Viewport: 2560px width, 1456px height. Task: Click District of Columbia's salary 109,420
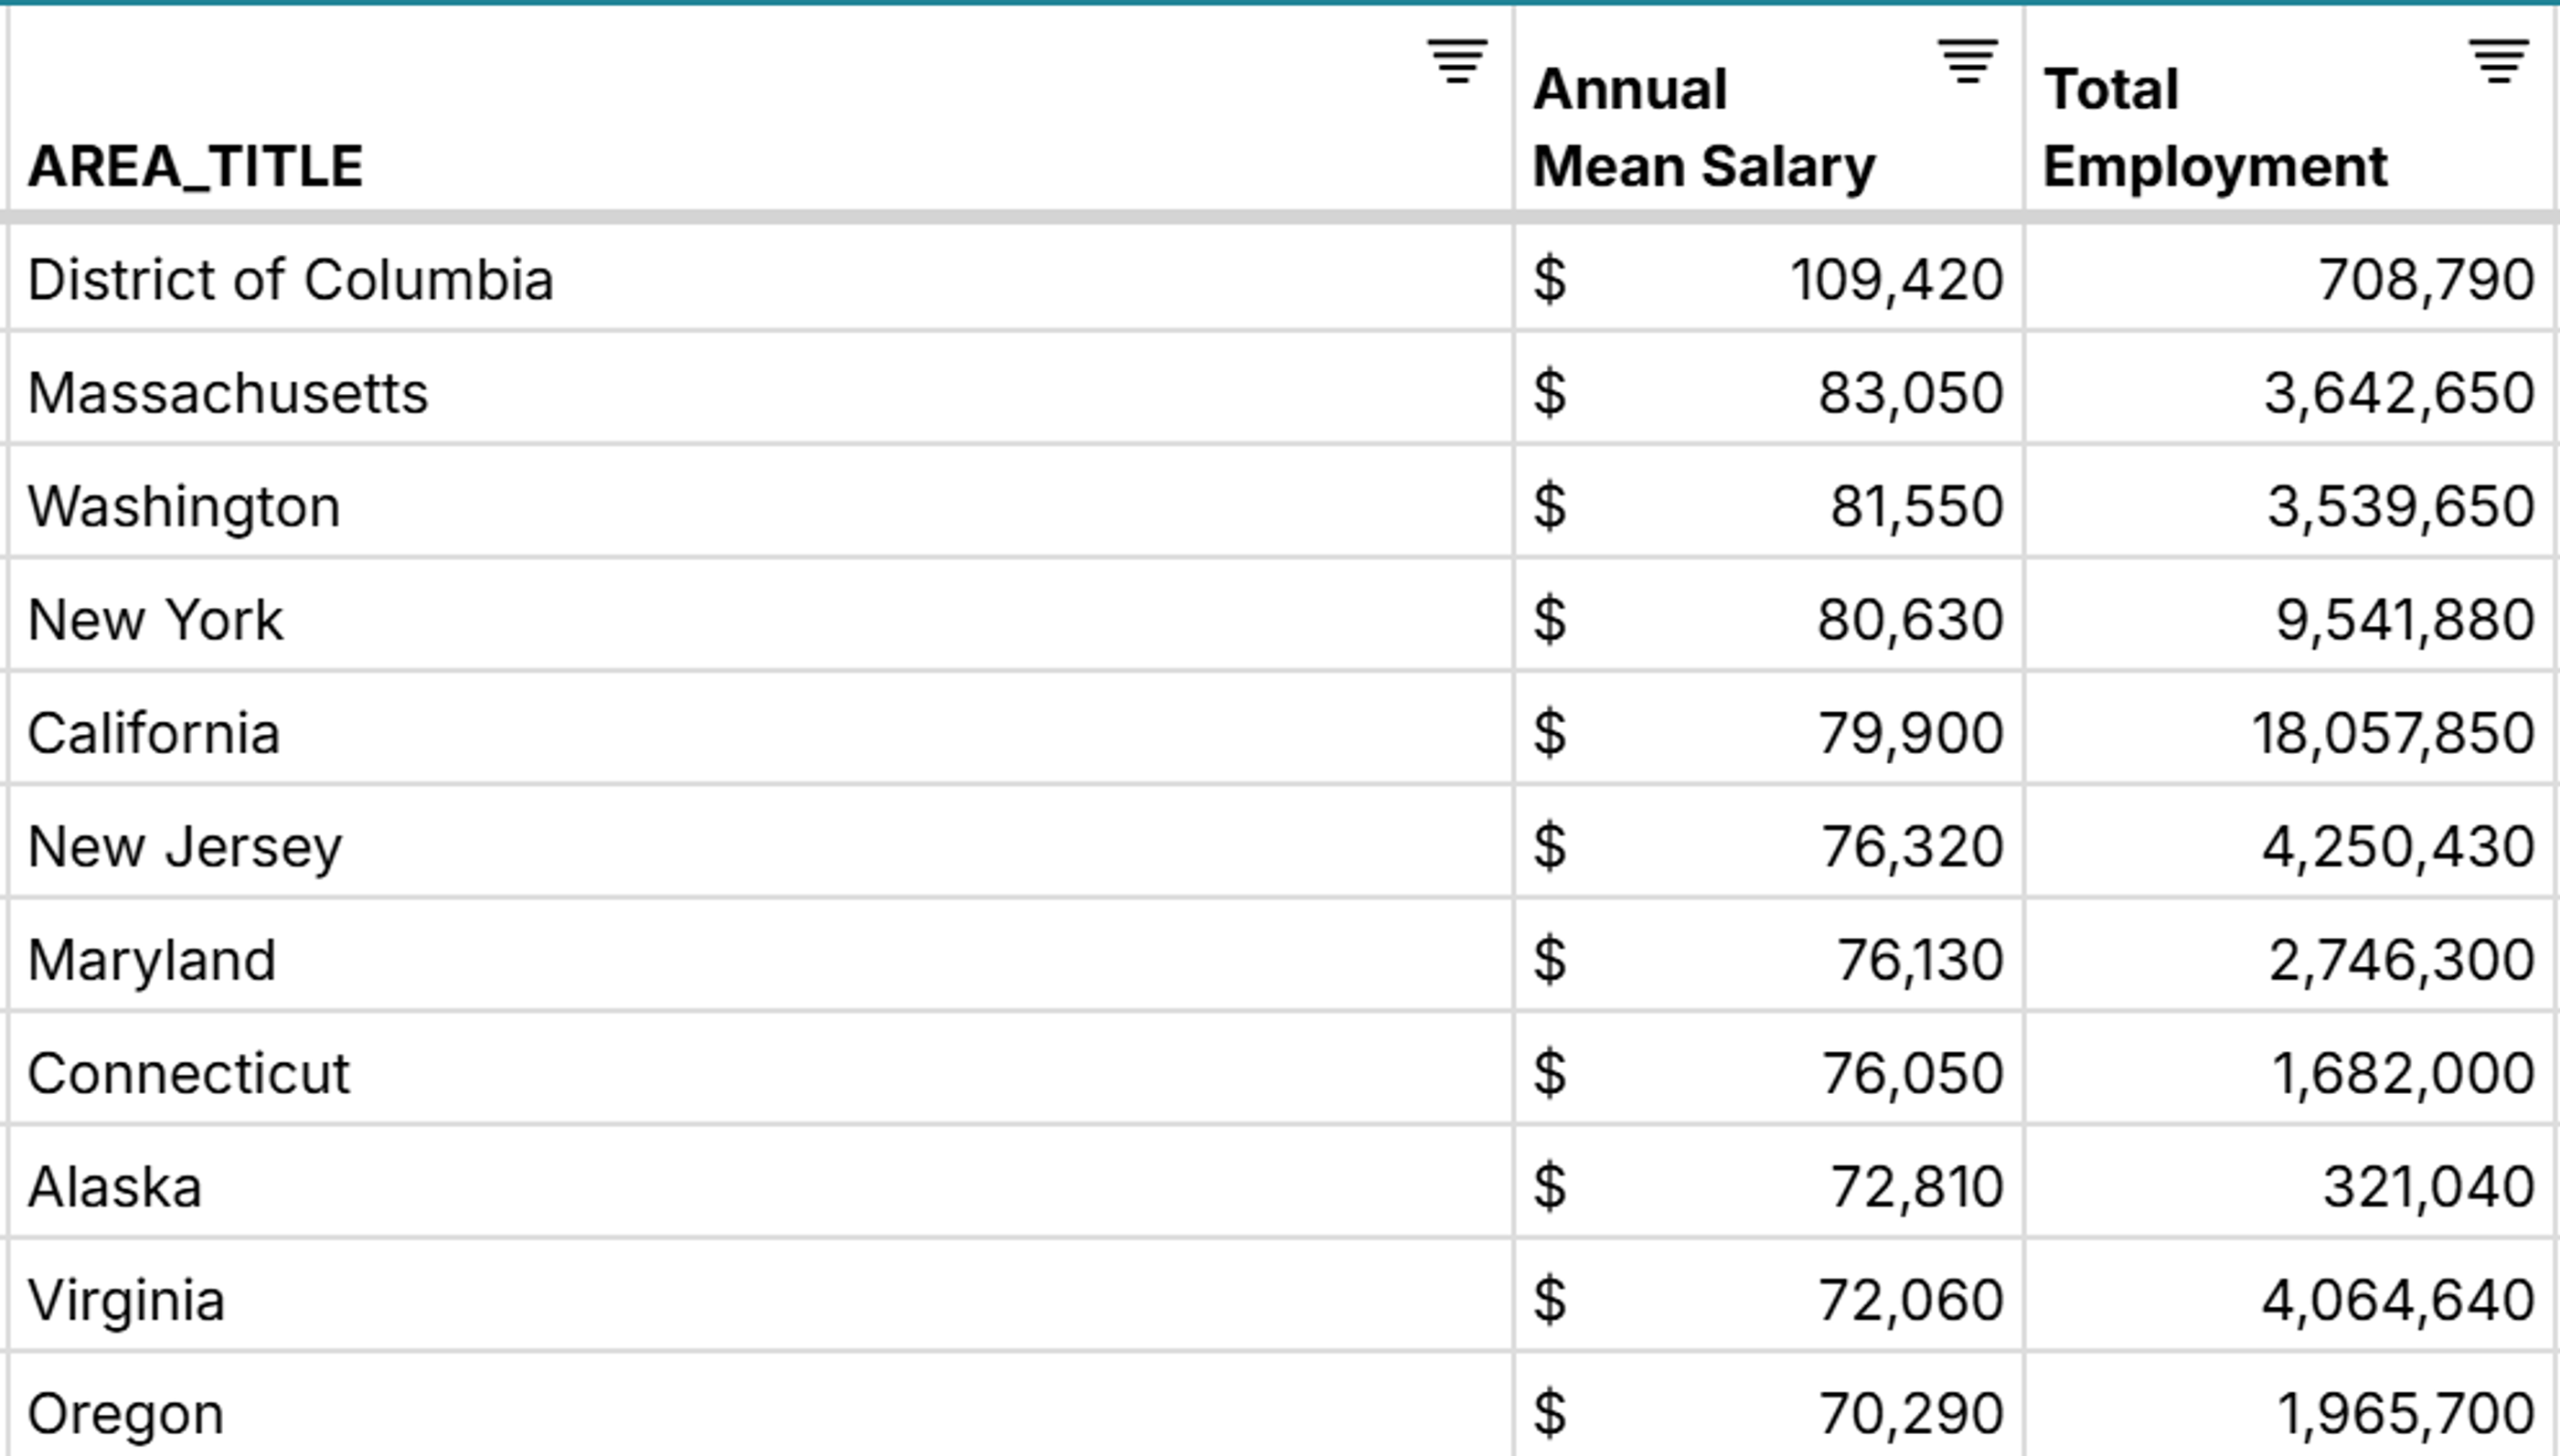pyautogui.click(x=1898, y=279)
